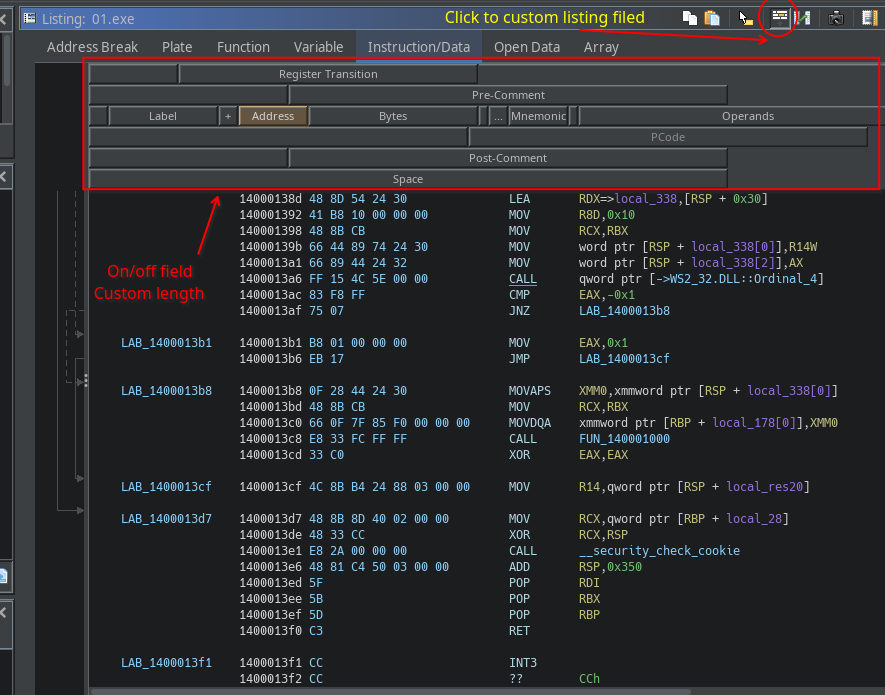Click the Listing window title icon

click(x=30, y=18)
